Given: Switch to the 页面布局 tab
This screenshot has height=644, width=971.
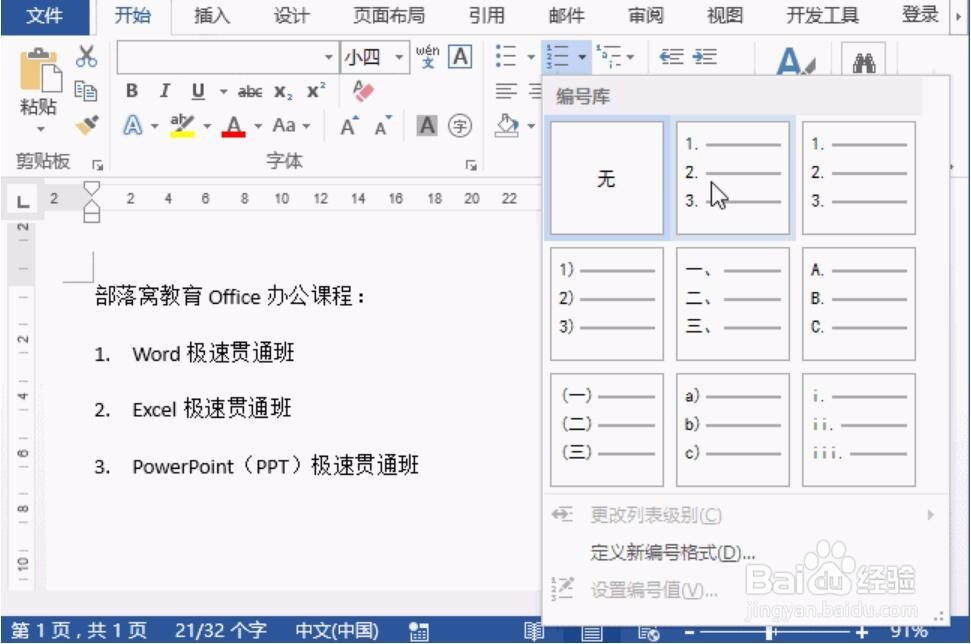Looking at the screenshot, I should 389,15.
